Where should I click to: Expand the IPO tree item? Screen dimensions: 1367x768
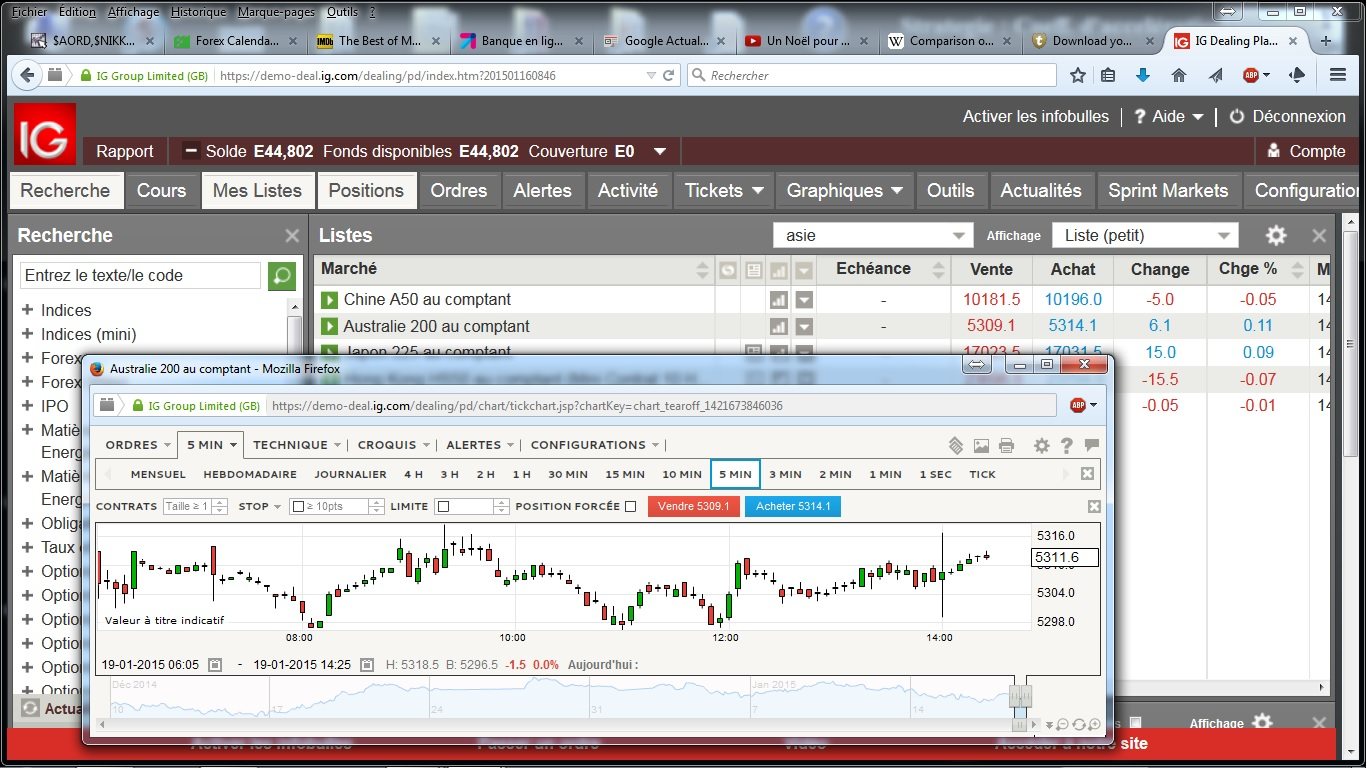(27, 406)
